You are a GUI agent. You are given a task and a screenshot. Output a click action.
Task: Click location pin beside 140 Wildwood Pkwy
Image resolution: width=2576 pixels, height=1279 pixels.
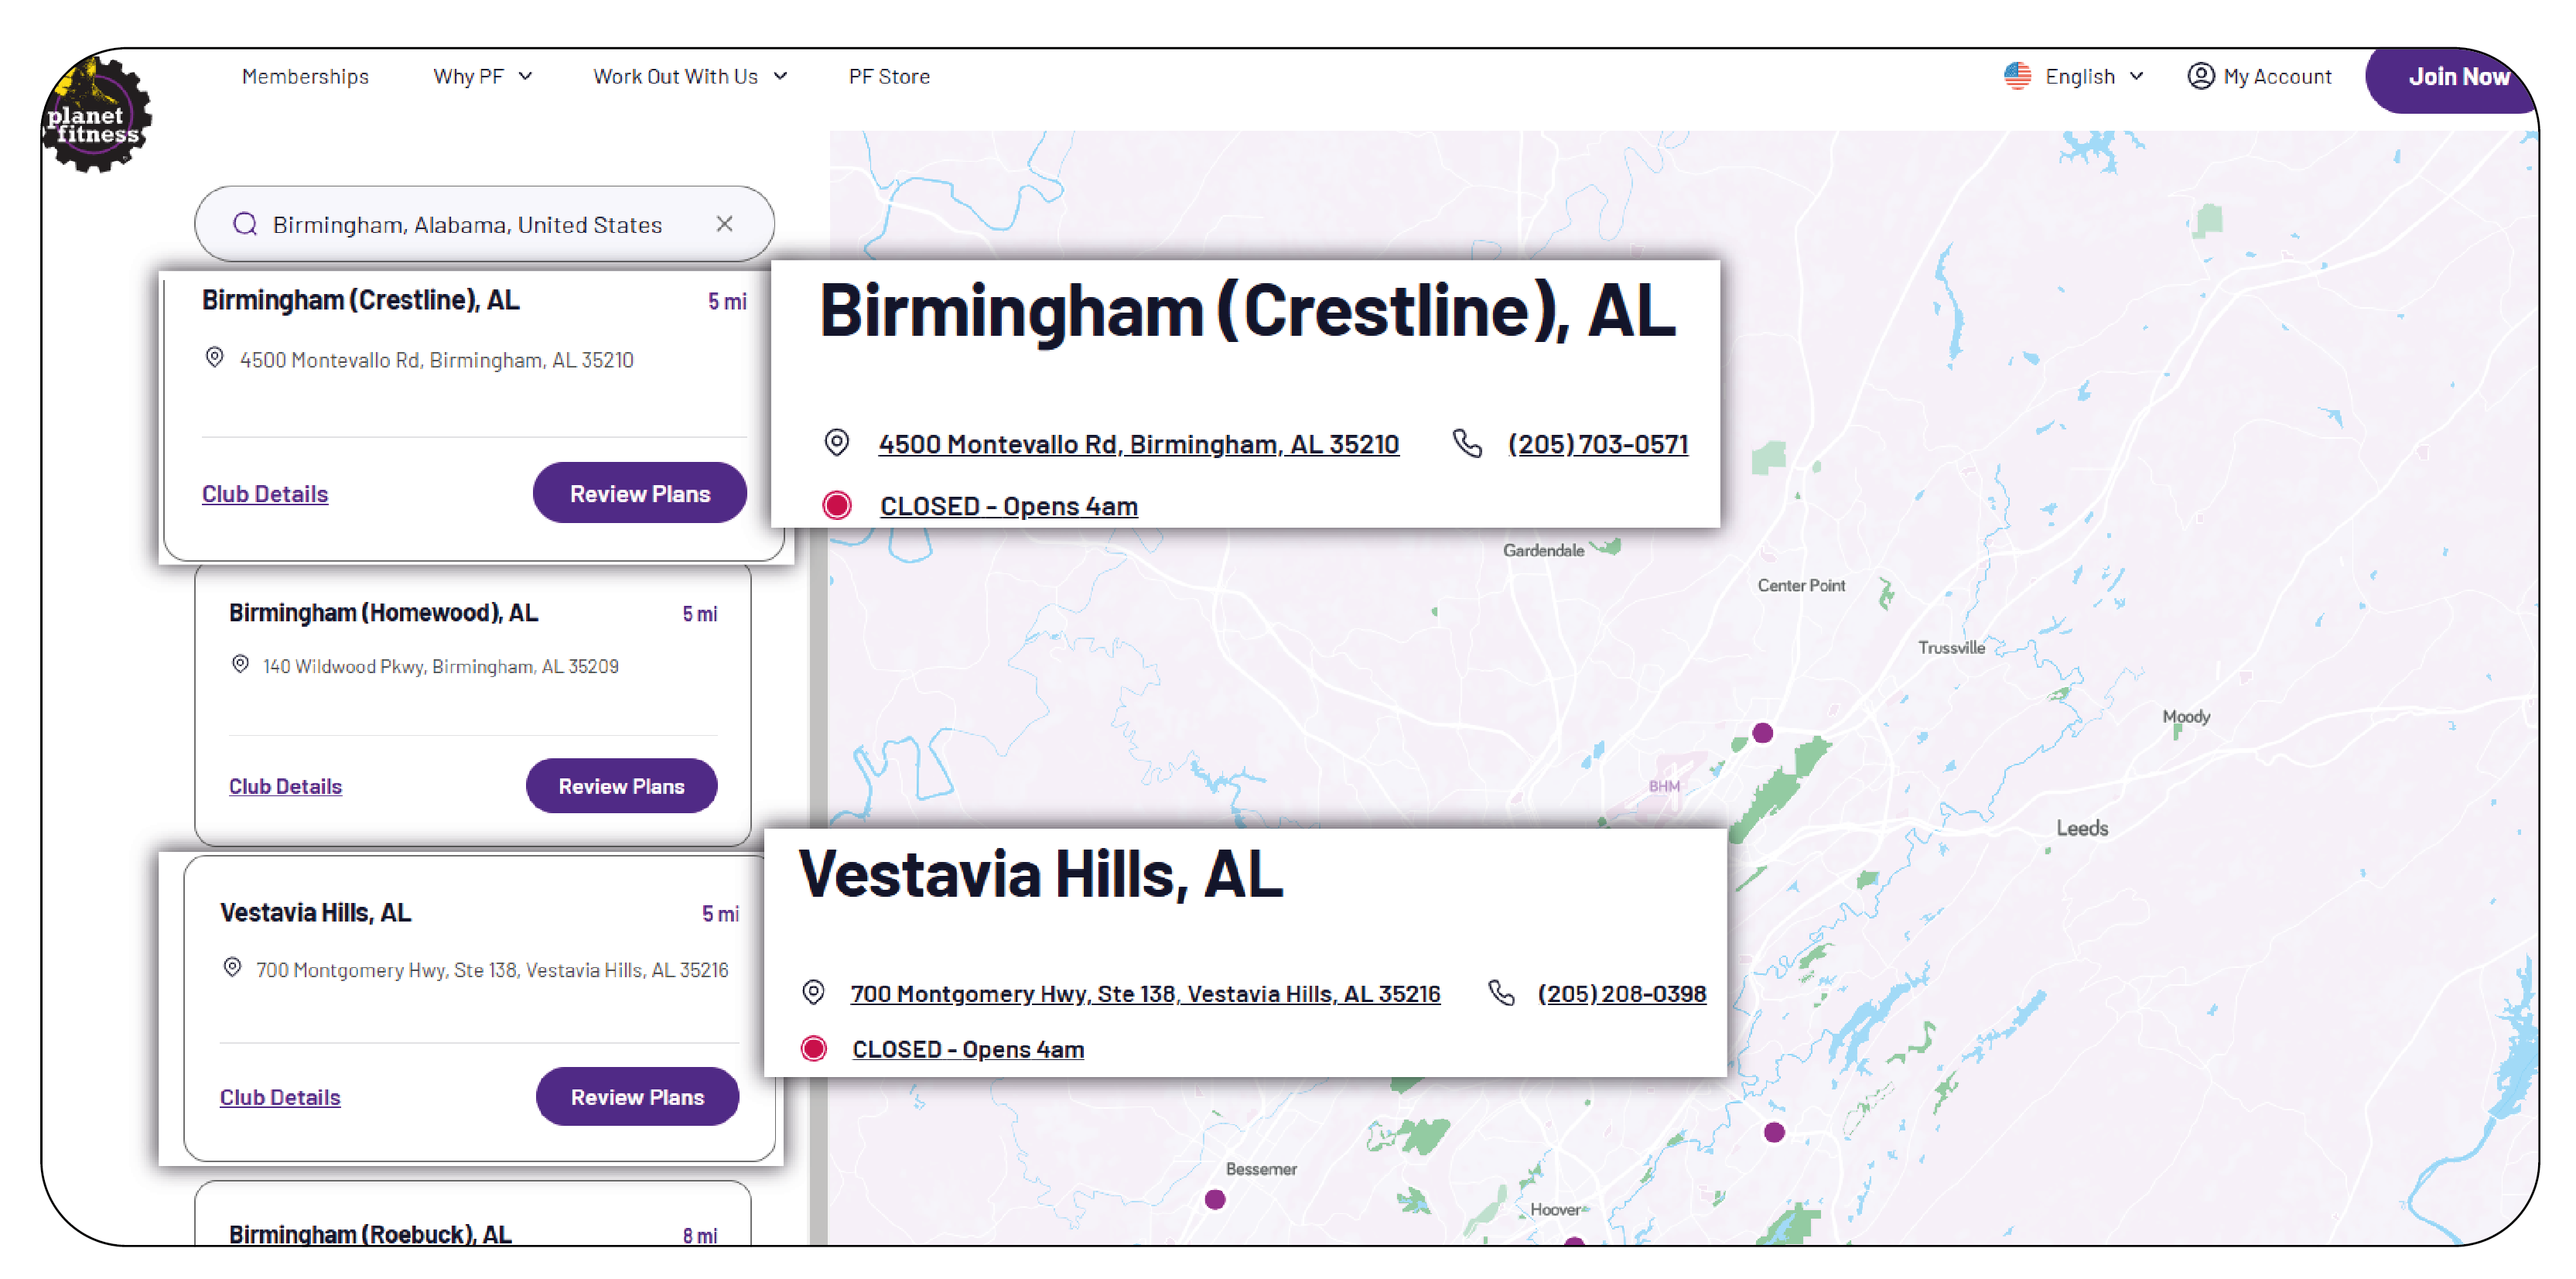point(240,664)
